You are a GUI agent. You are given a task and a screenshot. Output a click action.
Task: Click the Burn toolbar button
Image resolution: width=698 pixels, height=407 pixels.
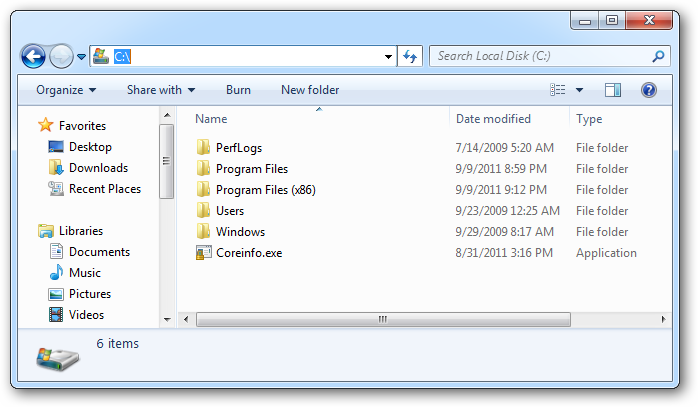point(238,90)
